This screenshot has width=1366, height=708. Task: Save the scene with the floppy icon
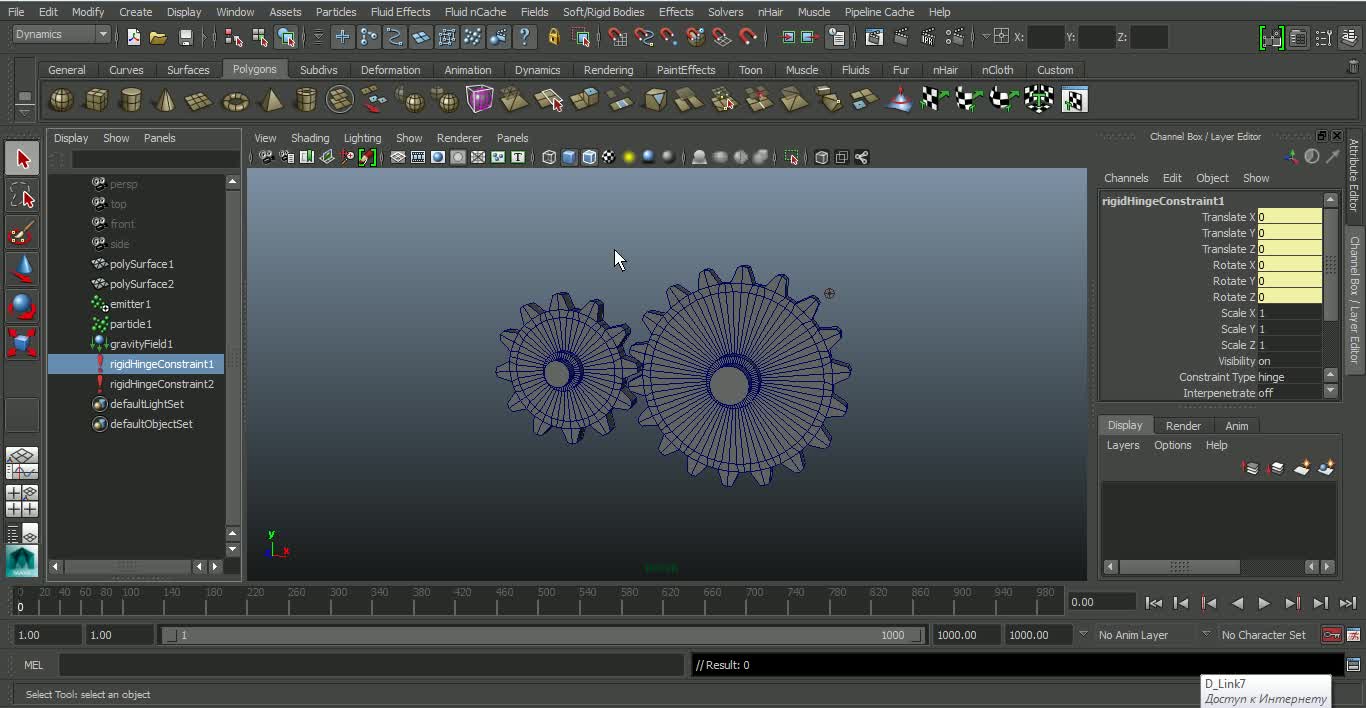point(185,37)
